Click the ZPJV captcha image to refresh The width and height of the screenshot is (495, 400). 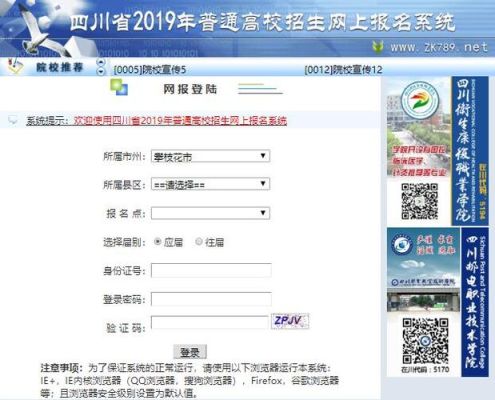click(290, 321)
